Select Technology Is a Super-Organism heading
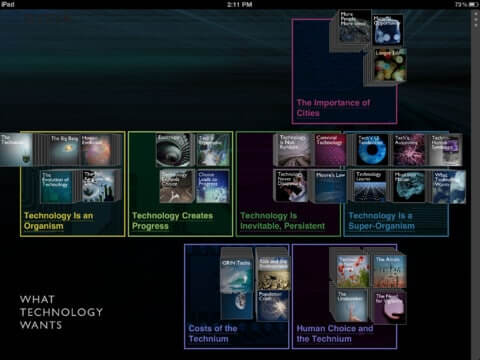Viewport: 480px width, 360px height. [382, 221]
